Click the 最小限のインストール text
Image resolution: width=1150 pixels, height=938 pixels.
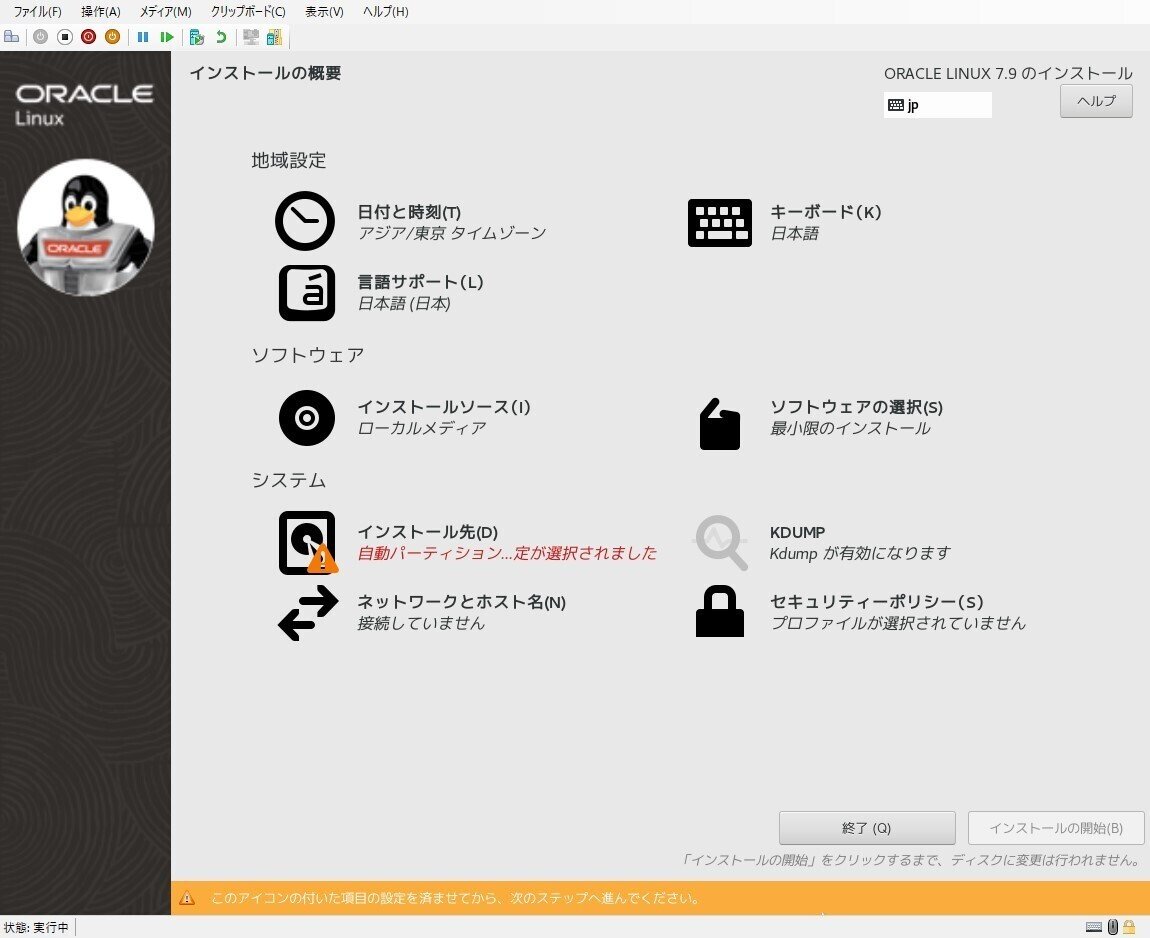pos(850,428)
